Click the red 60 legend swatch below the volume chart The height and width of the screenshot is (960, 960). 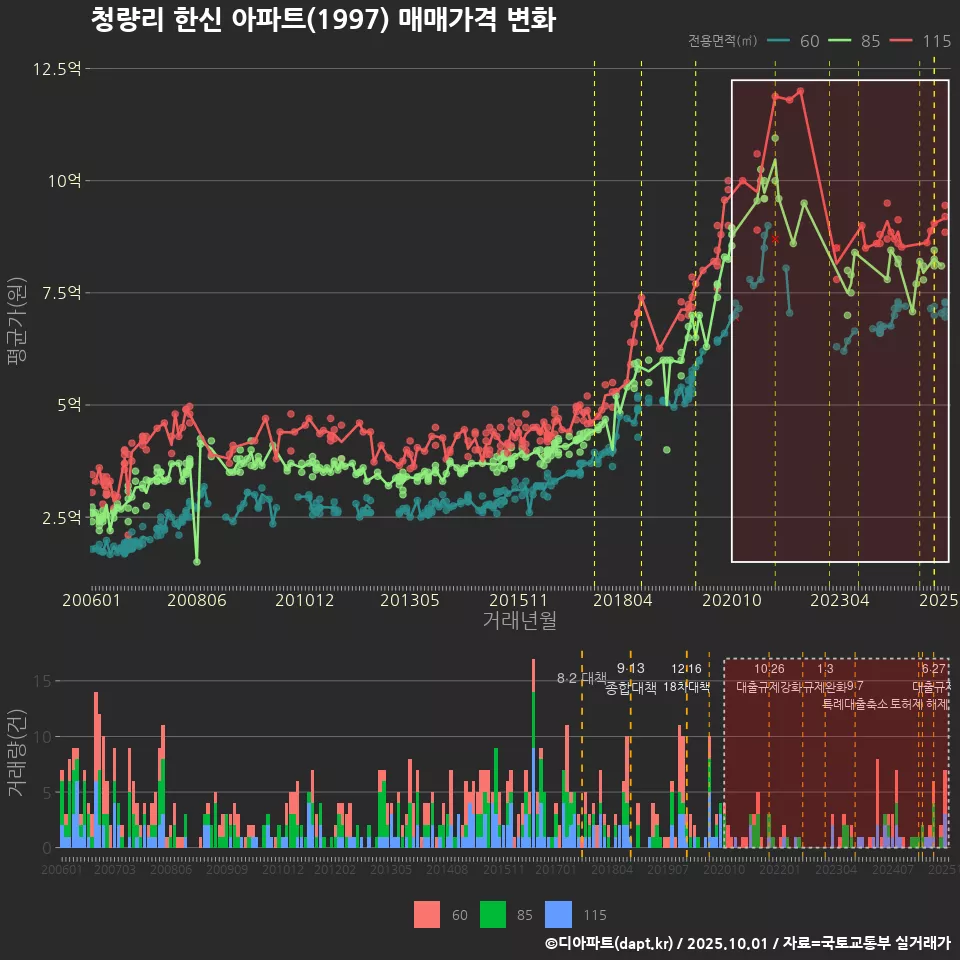click(427, 914)
